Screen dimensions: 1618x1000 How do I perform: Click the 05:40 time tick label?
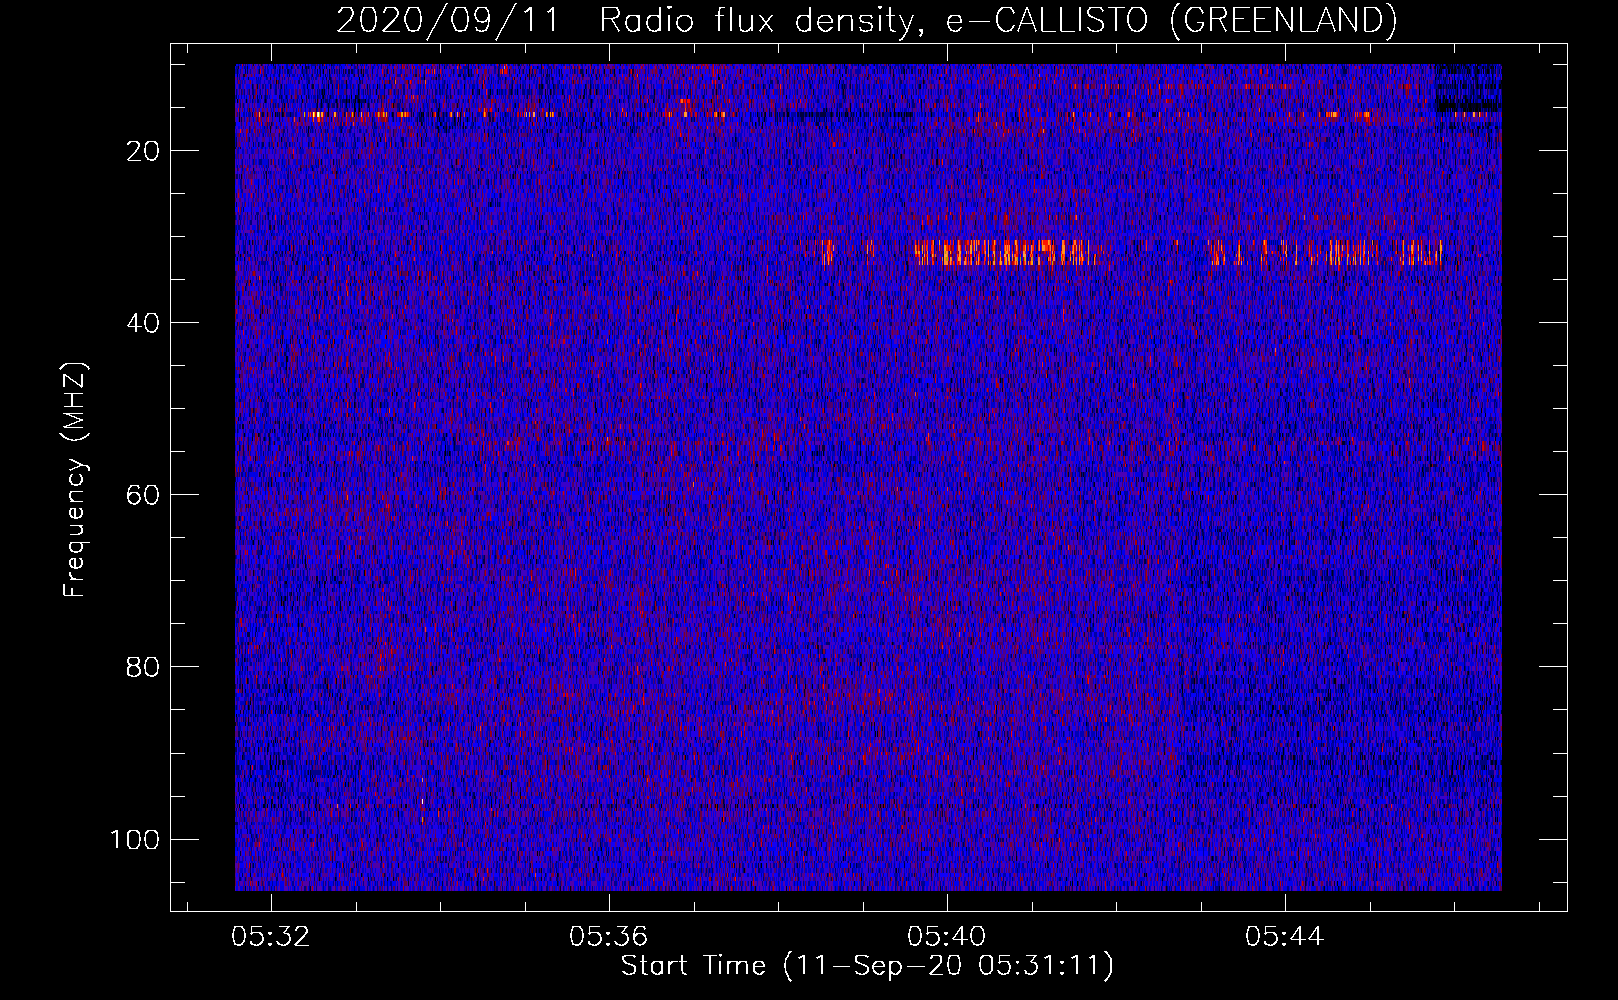coord(946,936)
